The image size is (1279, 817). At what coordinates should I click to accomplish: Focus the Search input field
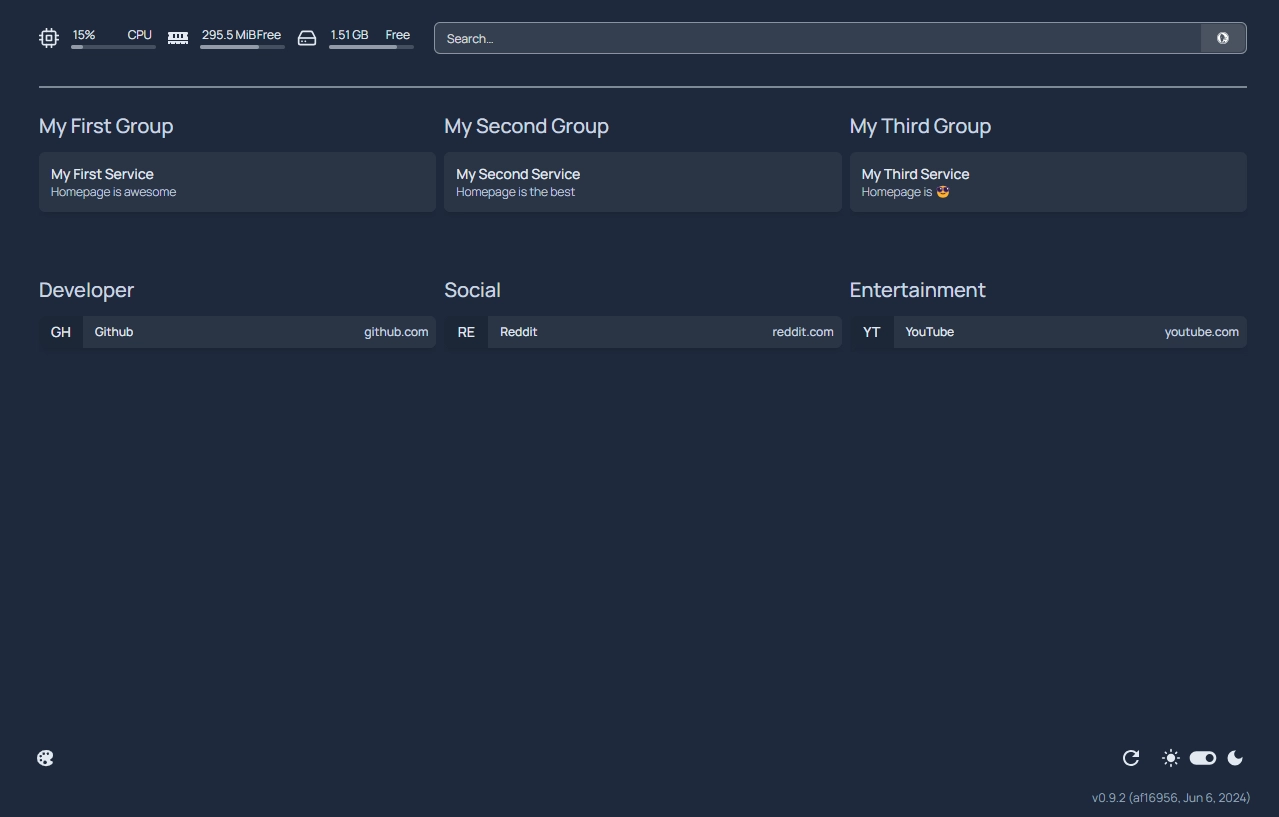coord(817,38)
